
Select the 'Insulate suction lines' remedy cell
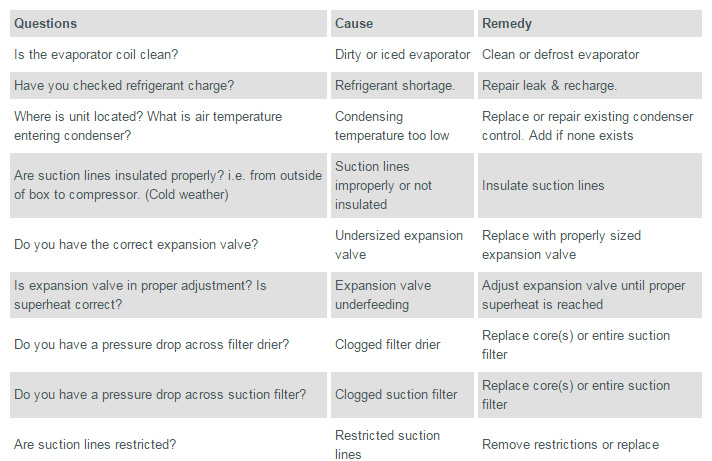coord(543,185)
